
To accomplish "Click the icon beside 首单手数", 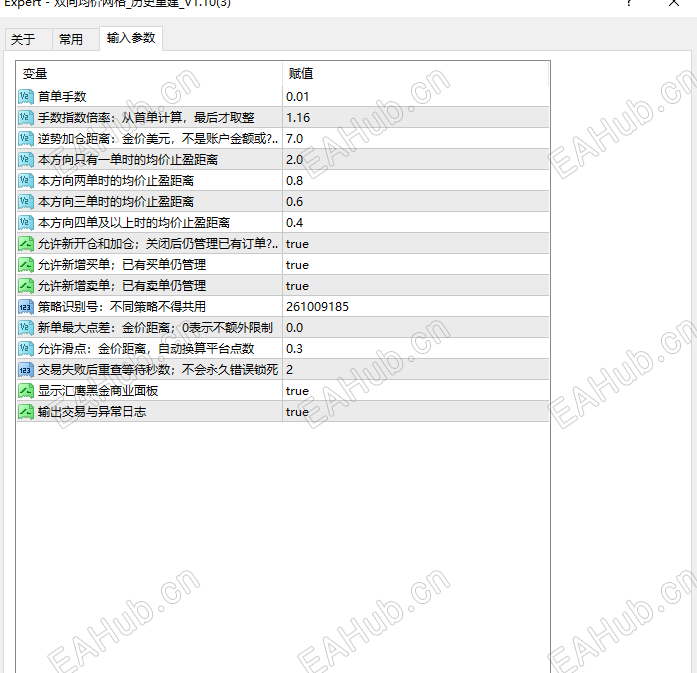I will click(26, 96).
